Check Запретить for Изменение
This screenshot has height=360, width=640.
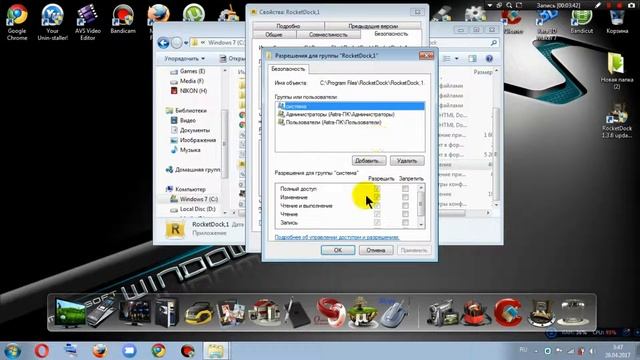tap(405, 197)
